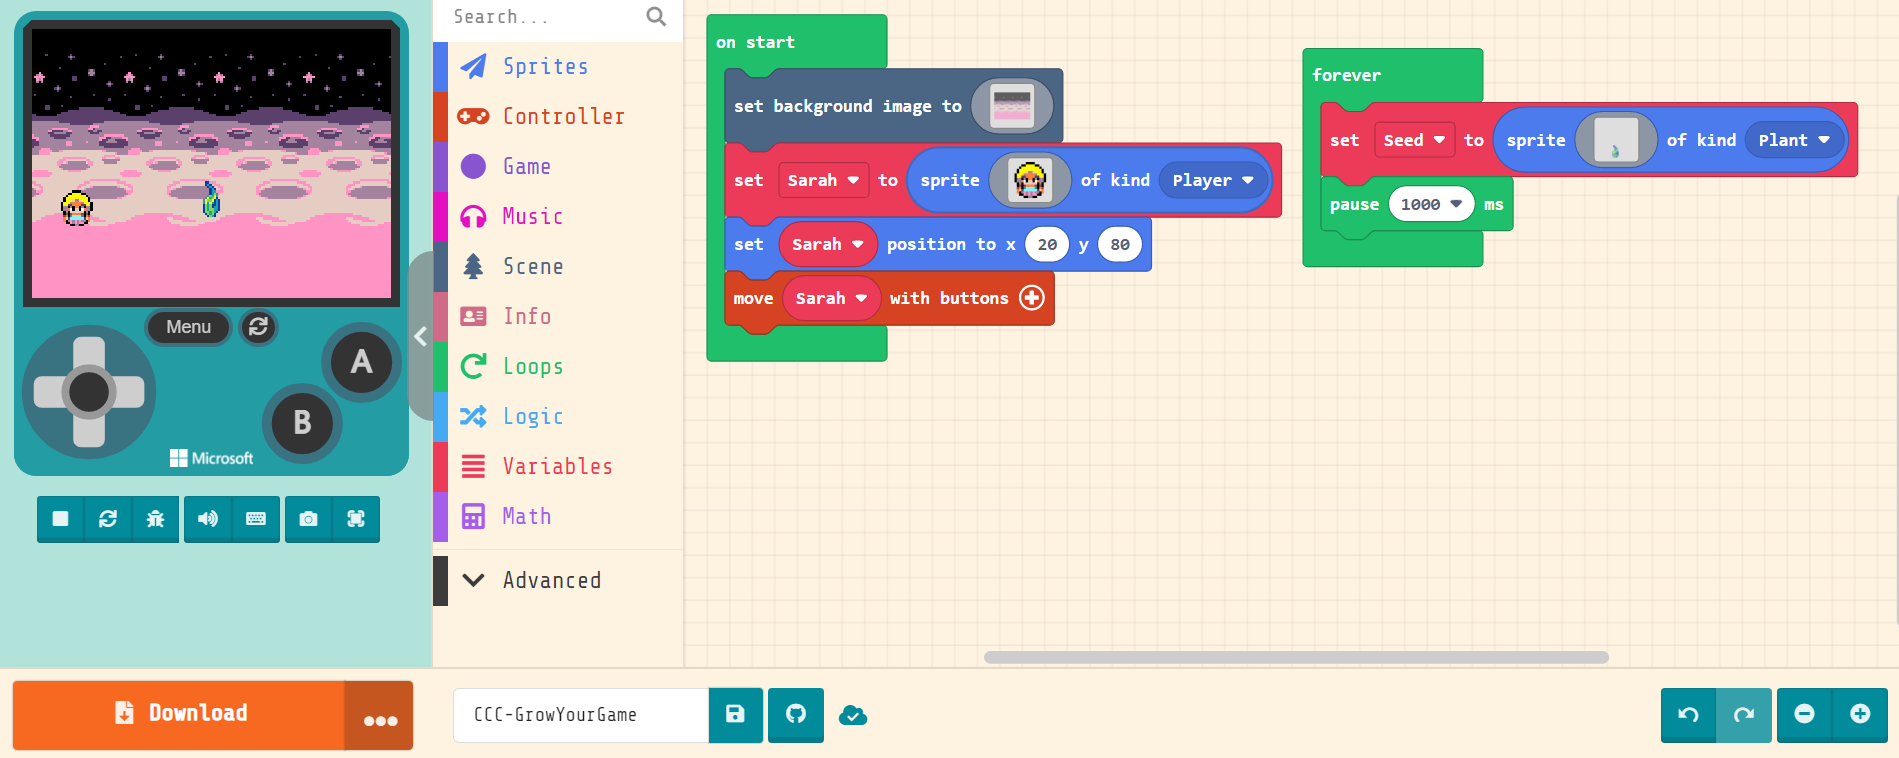Open the pause 1000 ms dropdown

1431,204
